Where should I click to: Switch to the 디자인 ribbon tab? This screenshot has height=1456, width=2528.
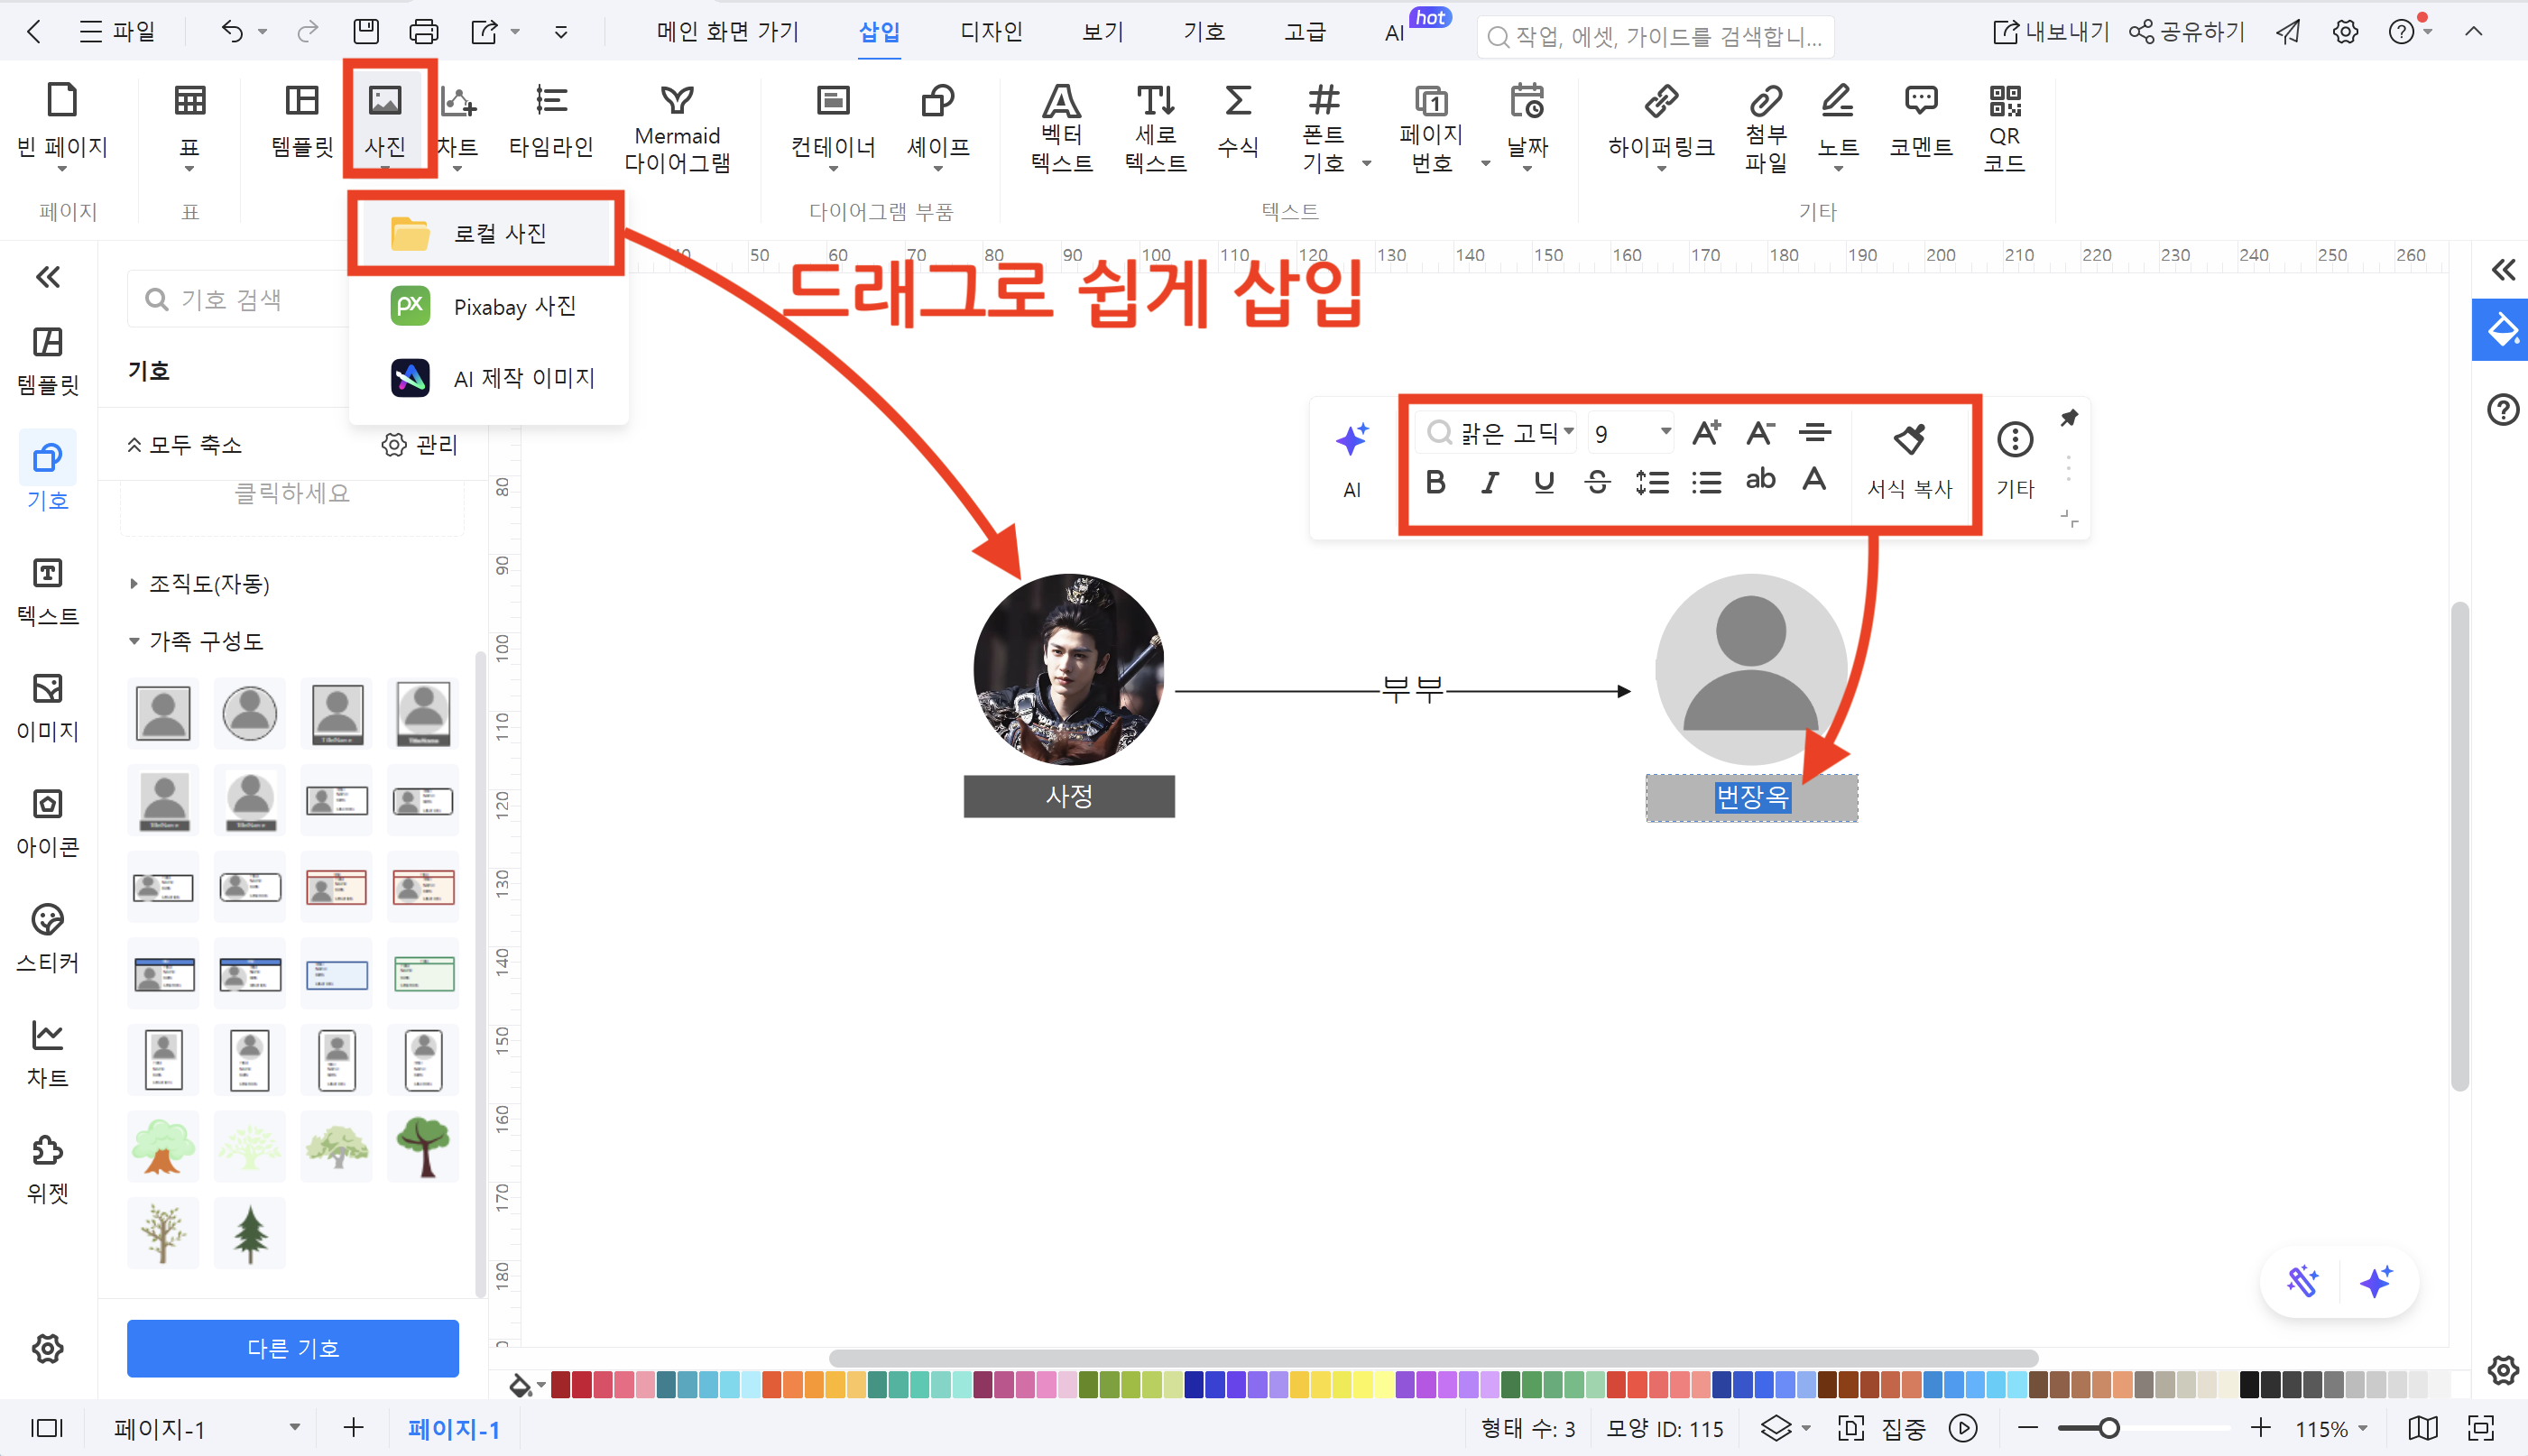point(990,32)
